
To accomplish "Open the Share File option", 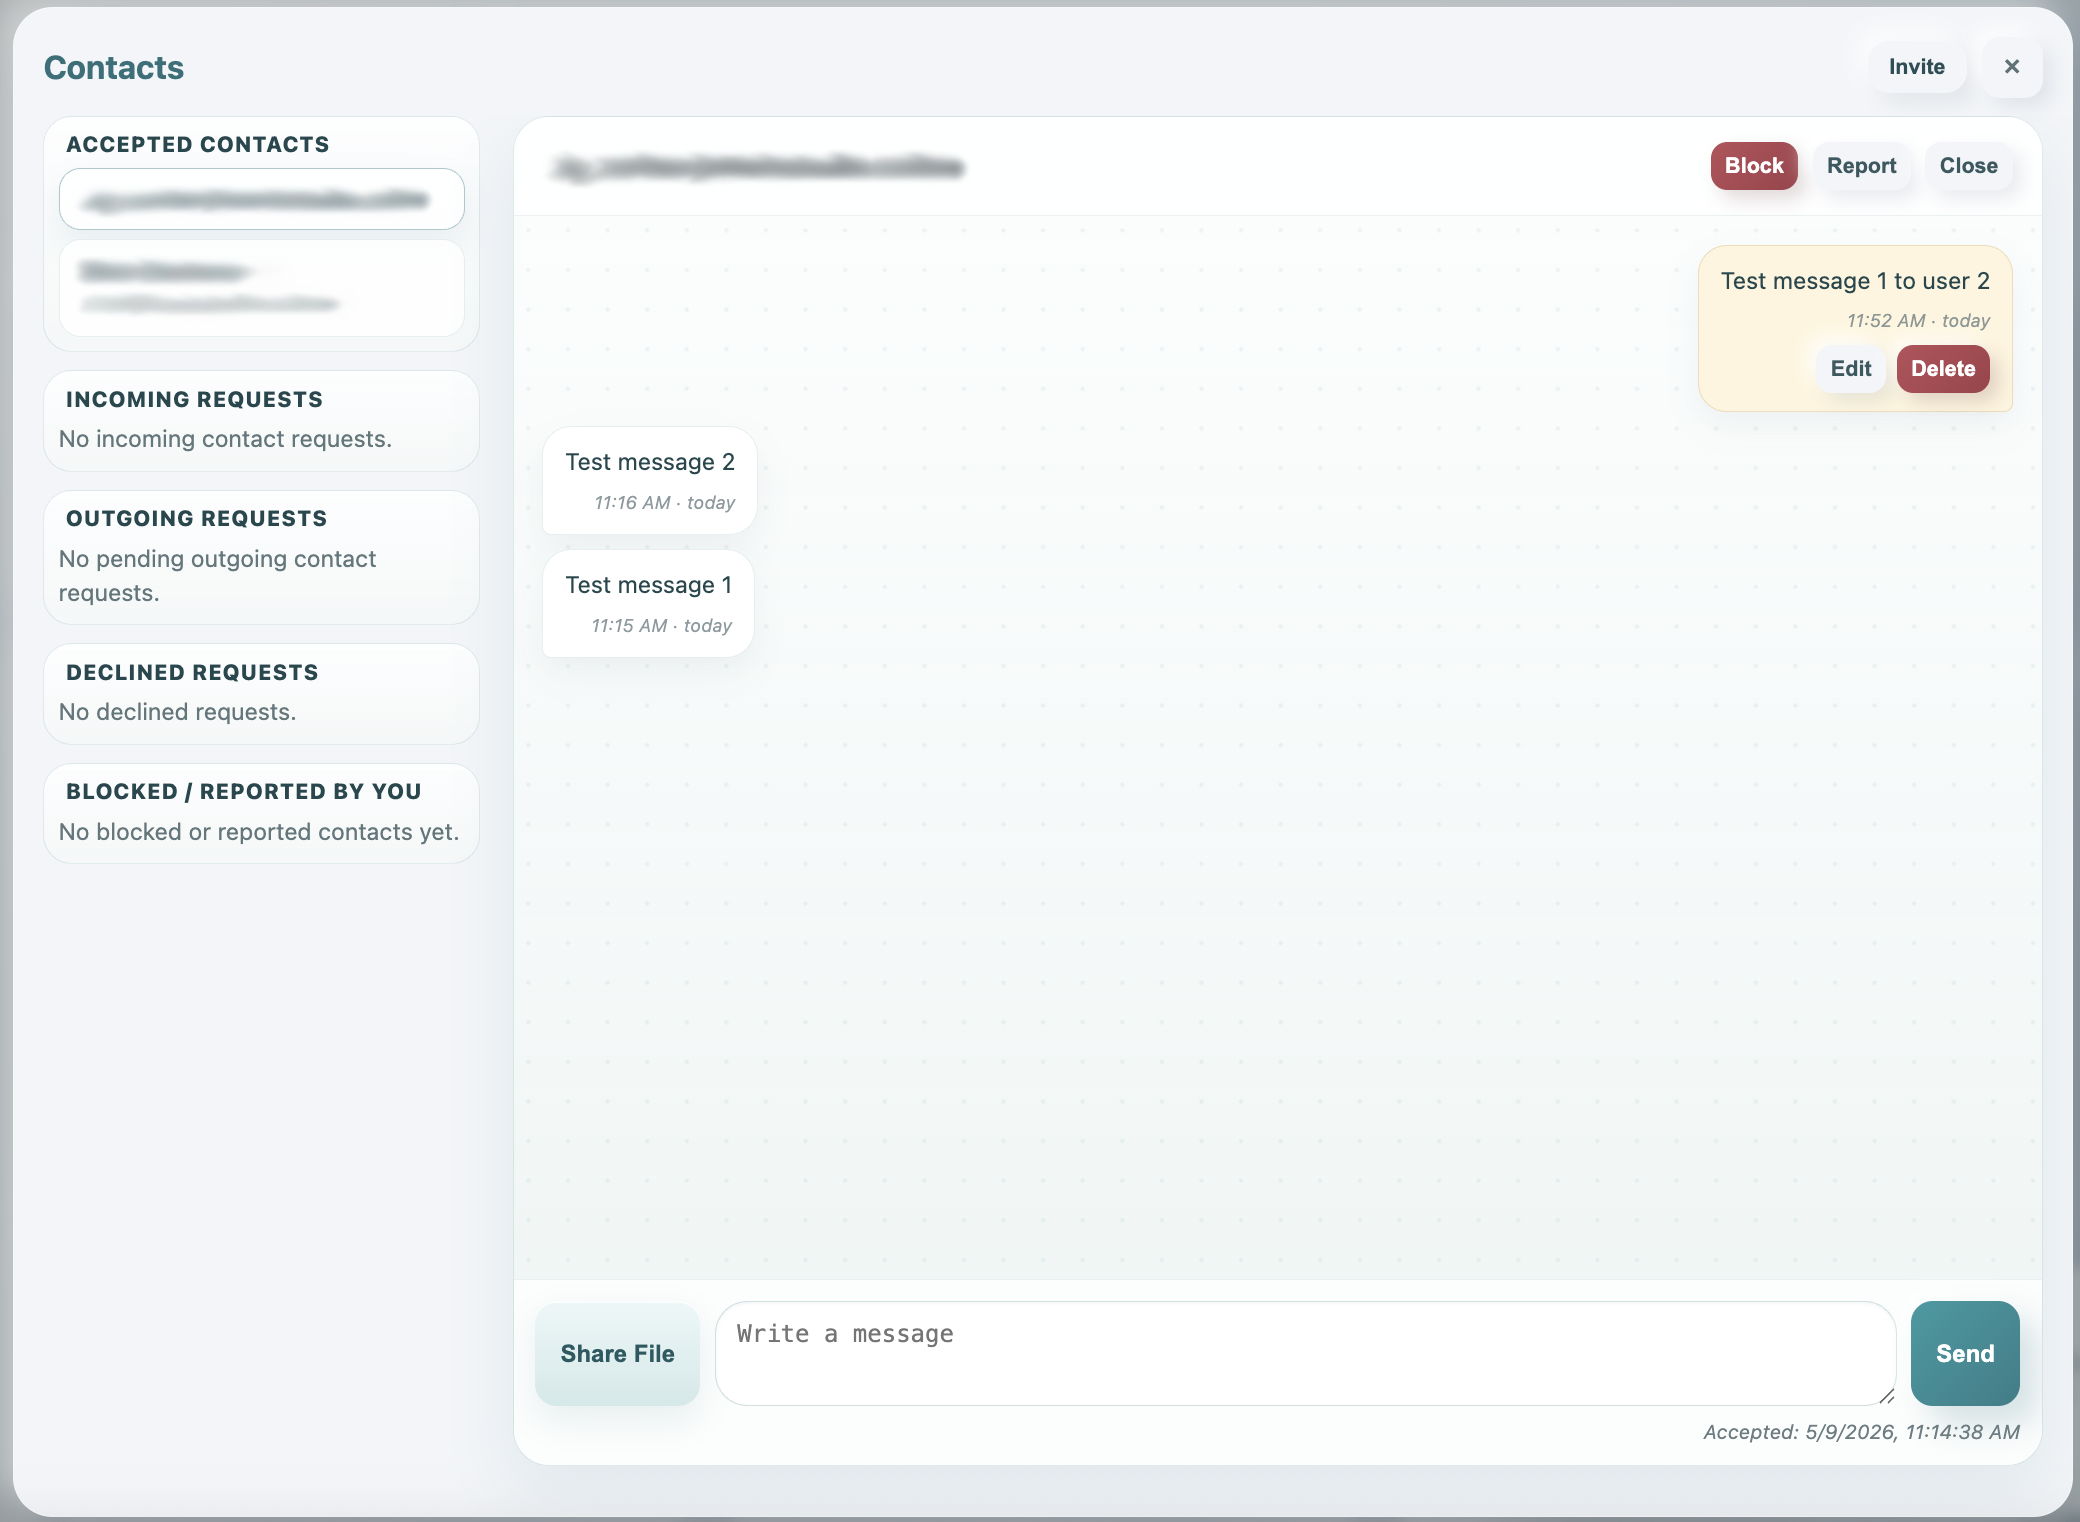I will tap(617, 1354).
